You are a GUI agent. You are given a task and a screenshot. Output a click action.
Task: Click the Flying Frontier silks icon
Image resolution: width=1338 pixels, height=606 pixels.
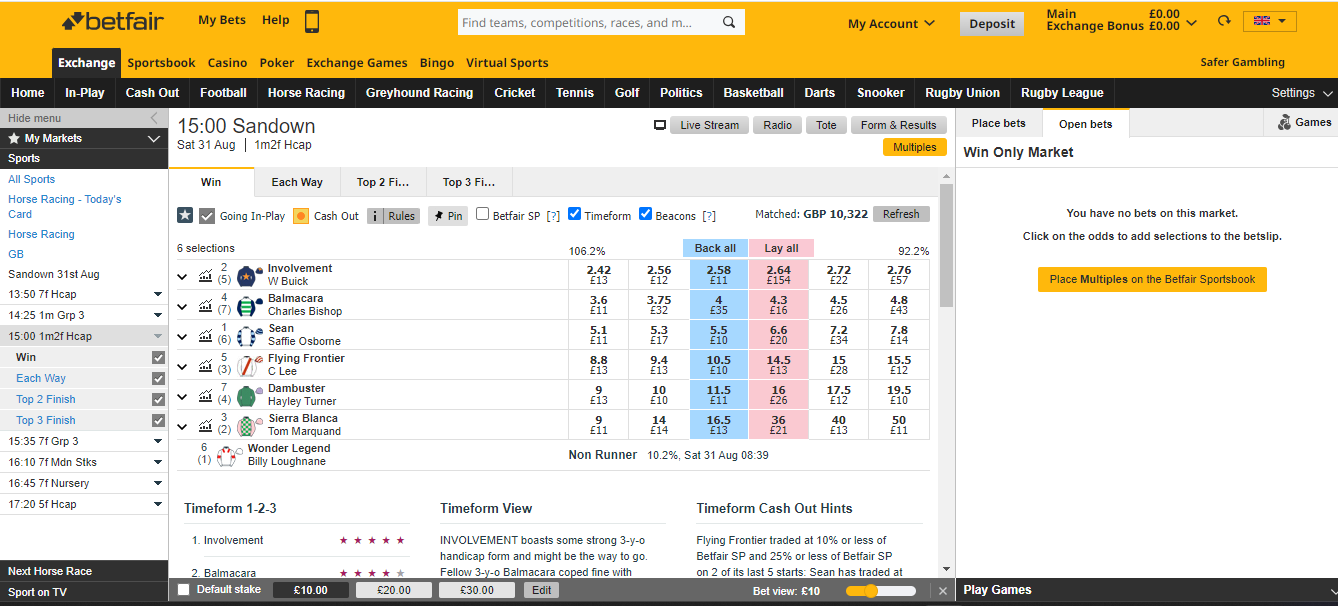point(249,365)
